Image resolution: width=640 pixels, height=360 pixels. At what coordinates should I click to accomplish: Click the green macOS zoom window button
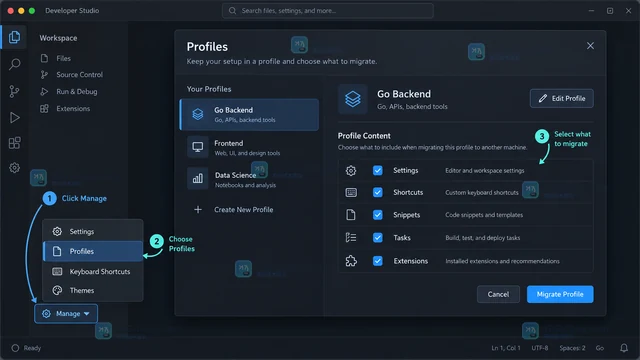(32, 11)
